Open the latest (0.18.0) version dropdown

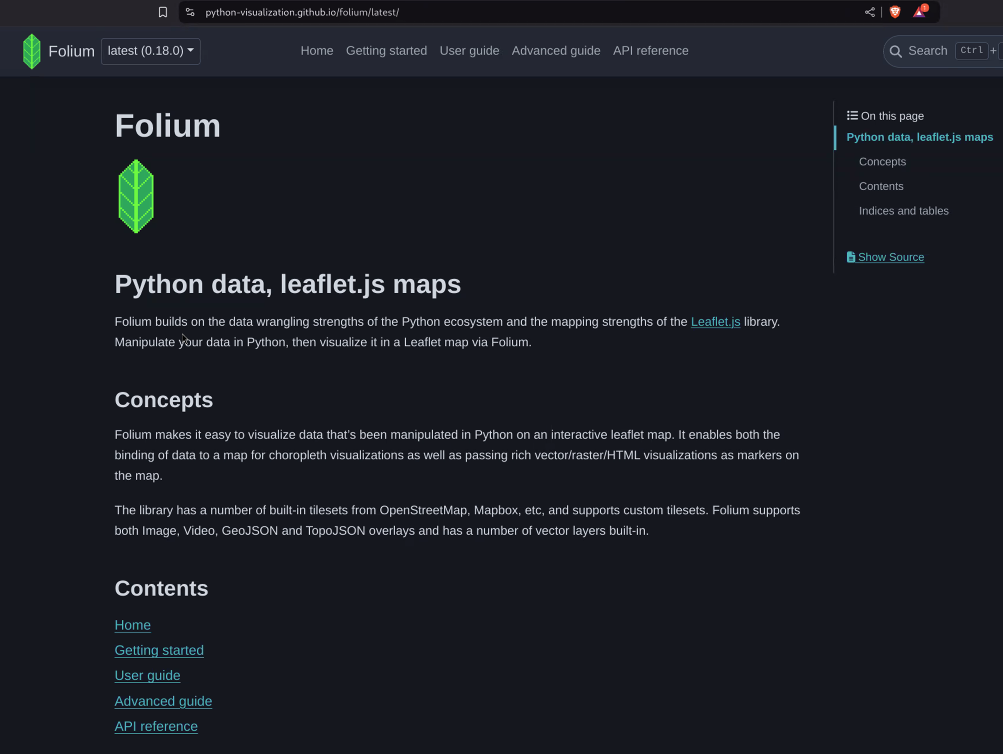tap(151, 51)
